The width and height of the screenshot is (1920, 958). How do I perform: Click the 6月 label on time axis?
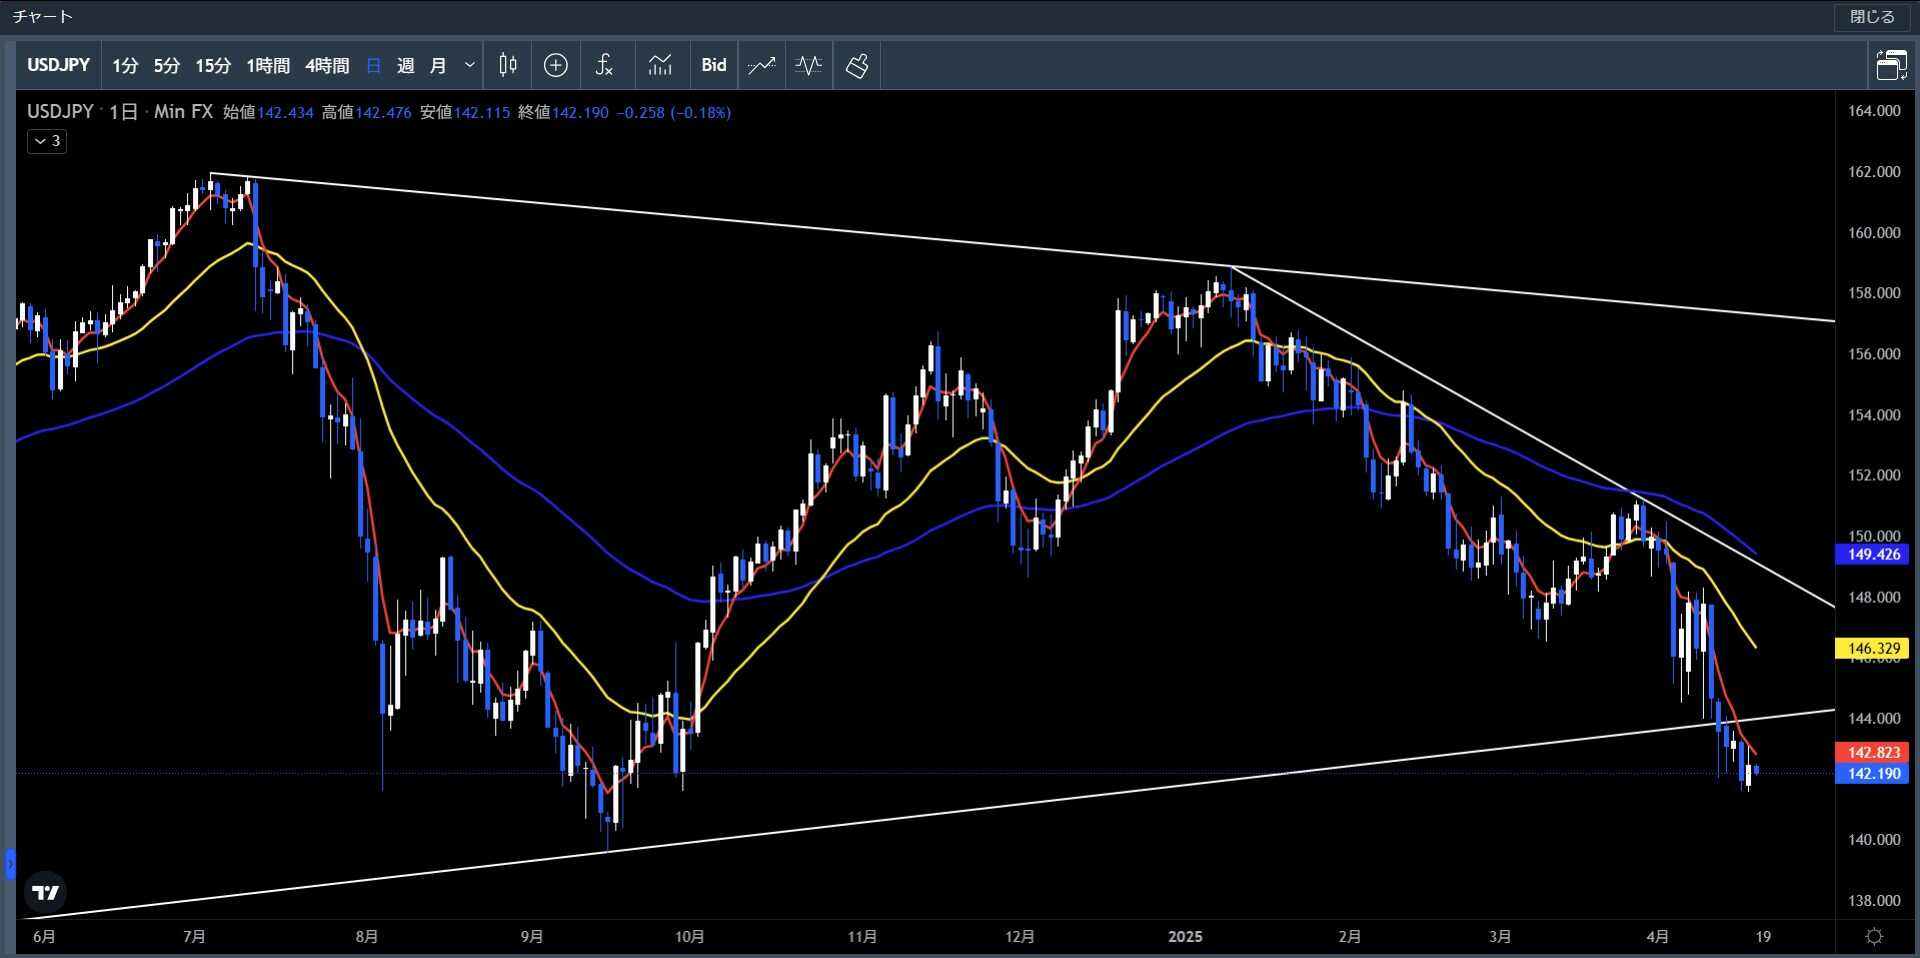point(44,937)
